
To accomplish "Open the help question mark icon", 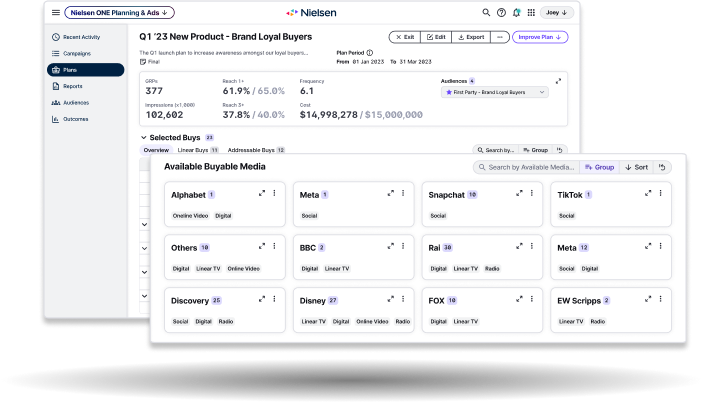I will click(501, 13).
